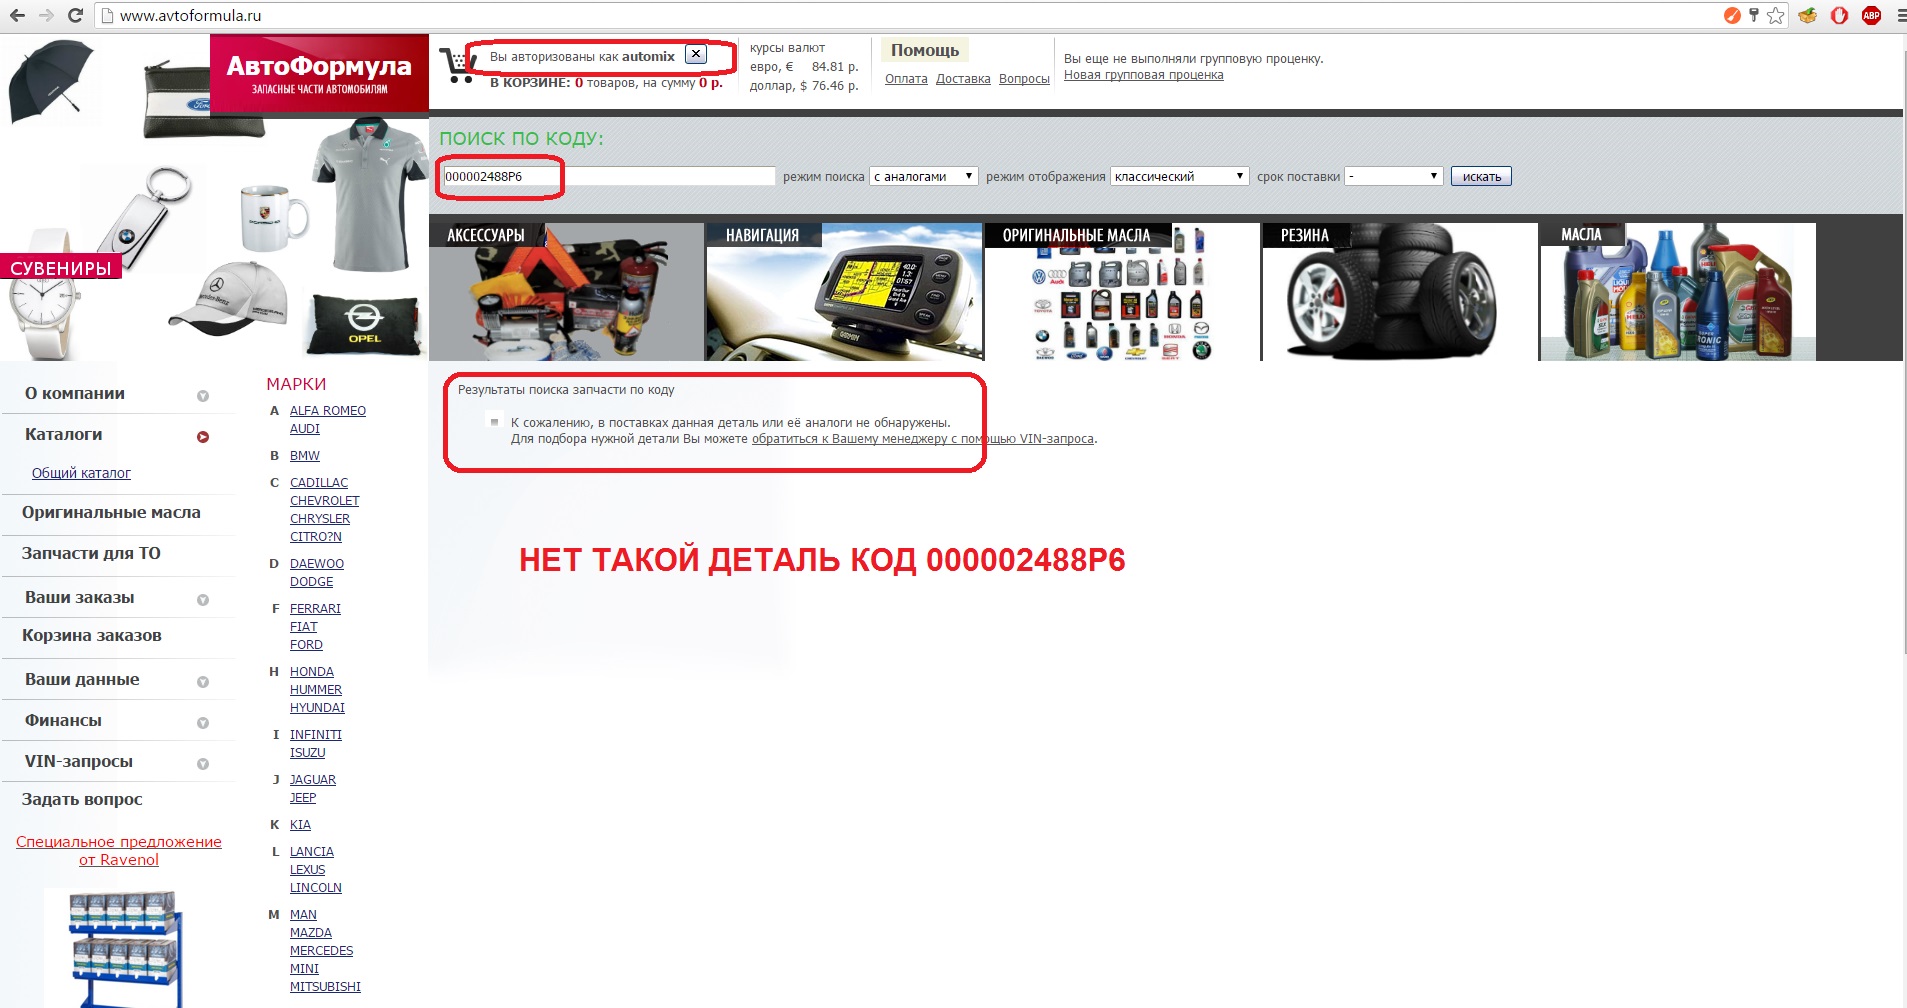Select the INFINITI brand
The width and height of the screenshot is (1907, 1008).
tap(316, 735)
